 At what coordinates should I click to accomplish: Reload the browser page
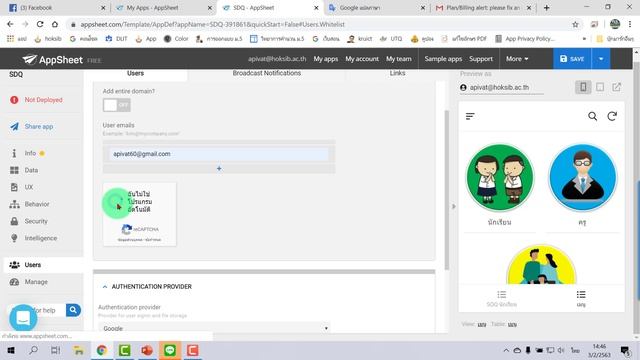click(40, 24)
